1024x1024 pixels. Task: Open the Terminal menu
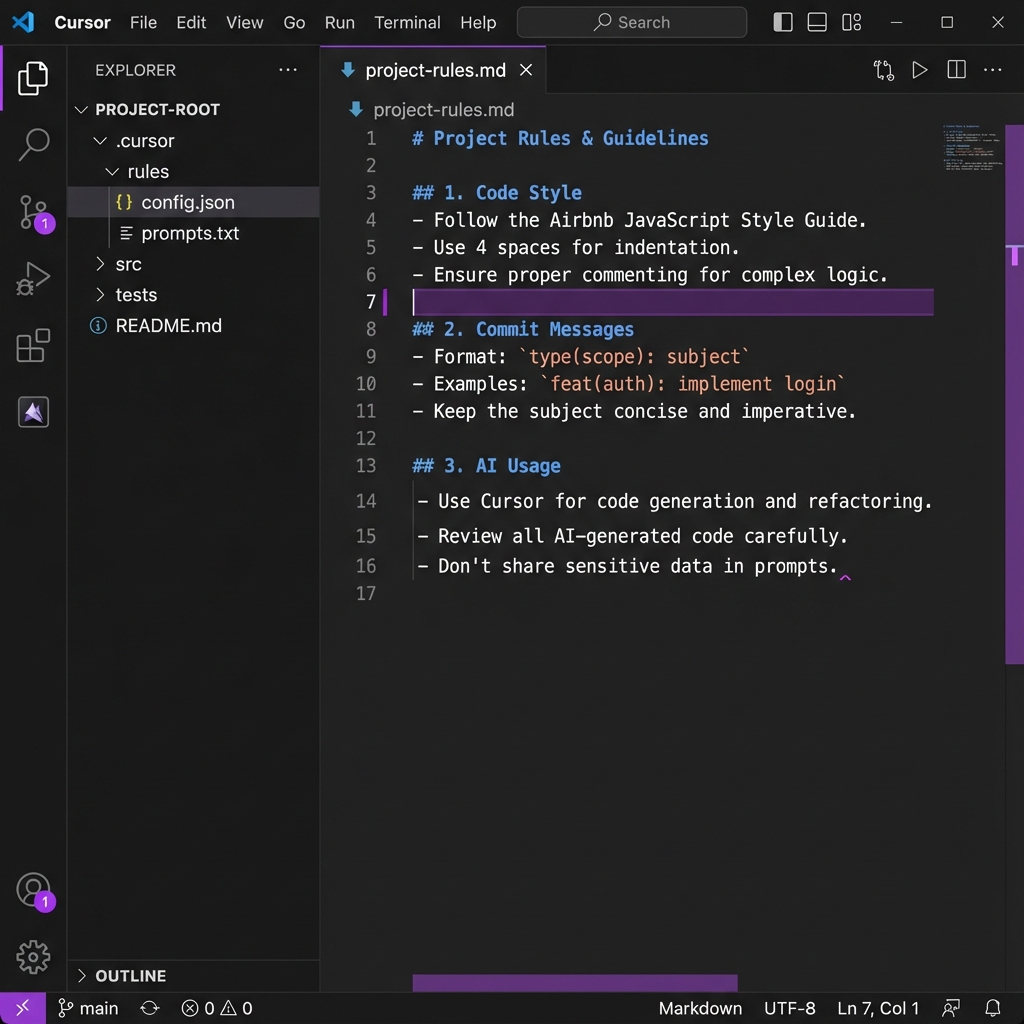407,22
